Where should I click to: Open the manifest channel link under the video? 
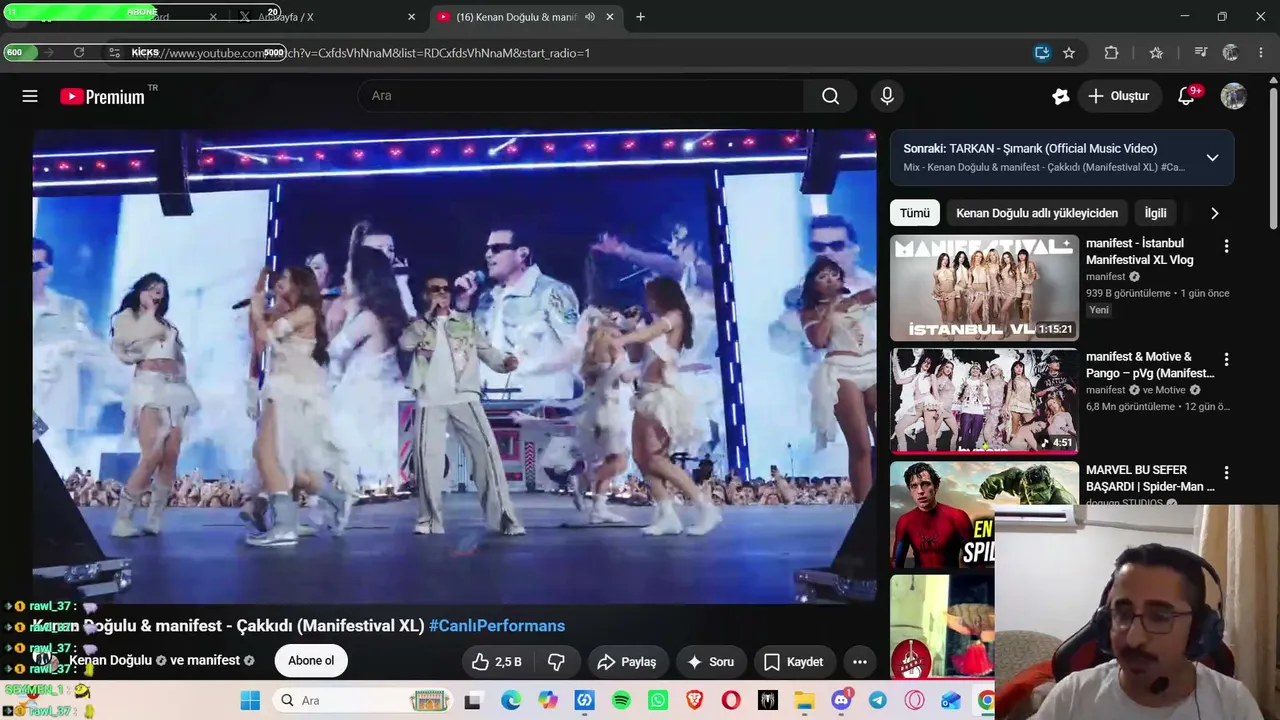[213, 661]
